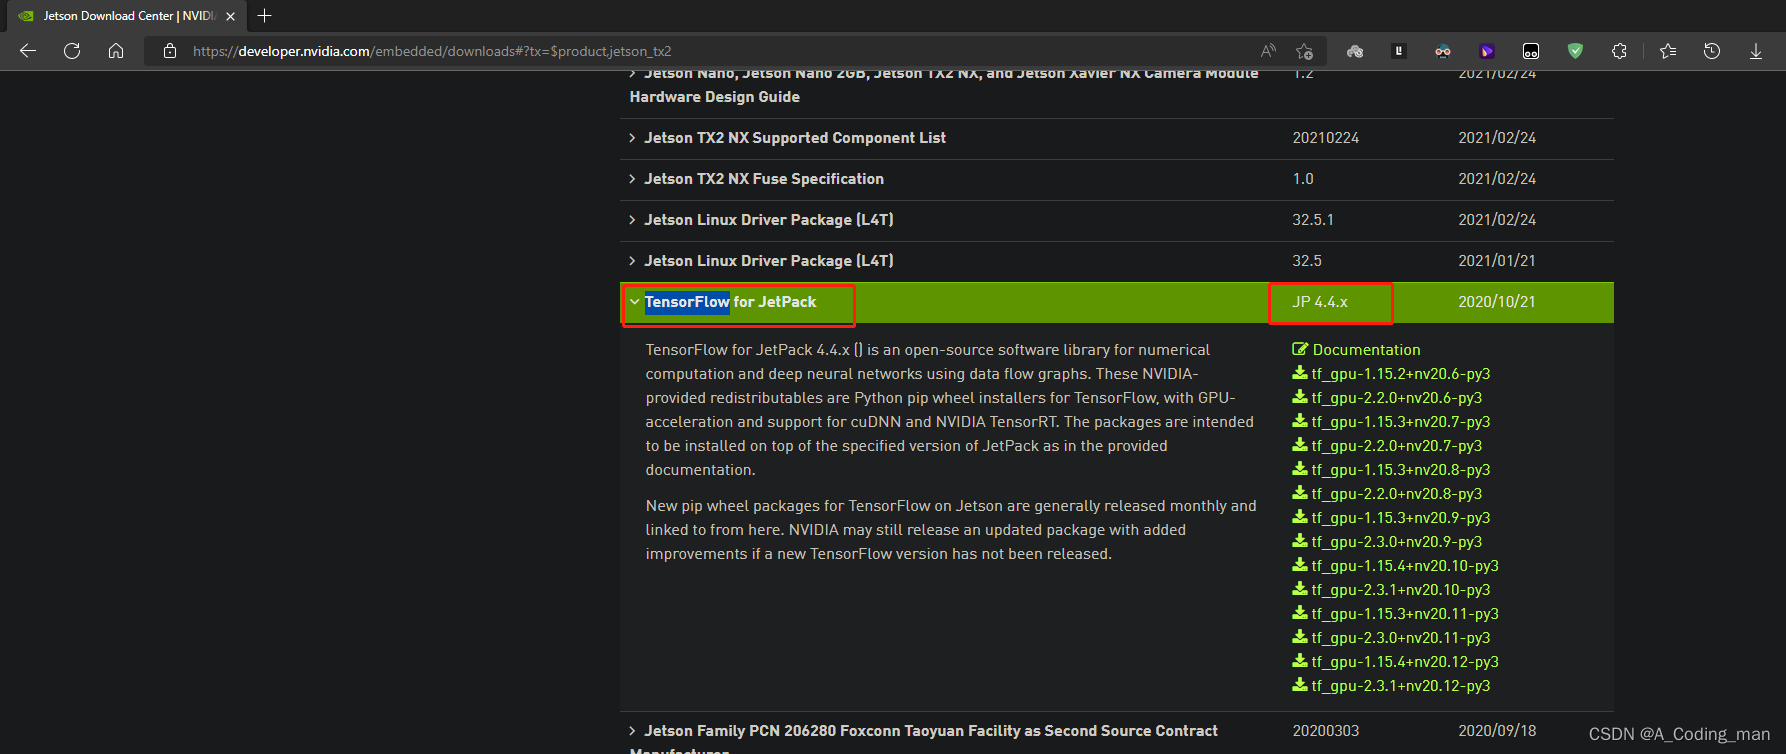Viewport: 1786px width, 754px height.
Task: Open the green shield extension
Action: tap(1575, 51)
